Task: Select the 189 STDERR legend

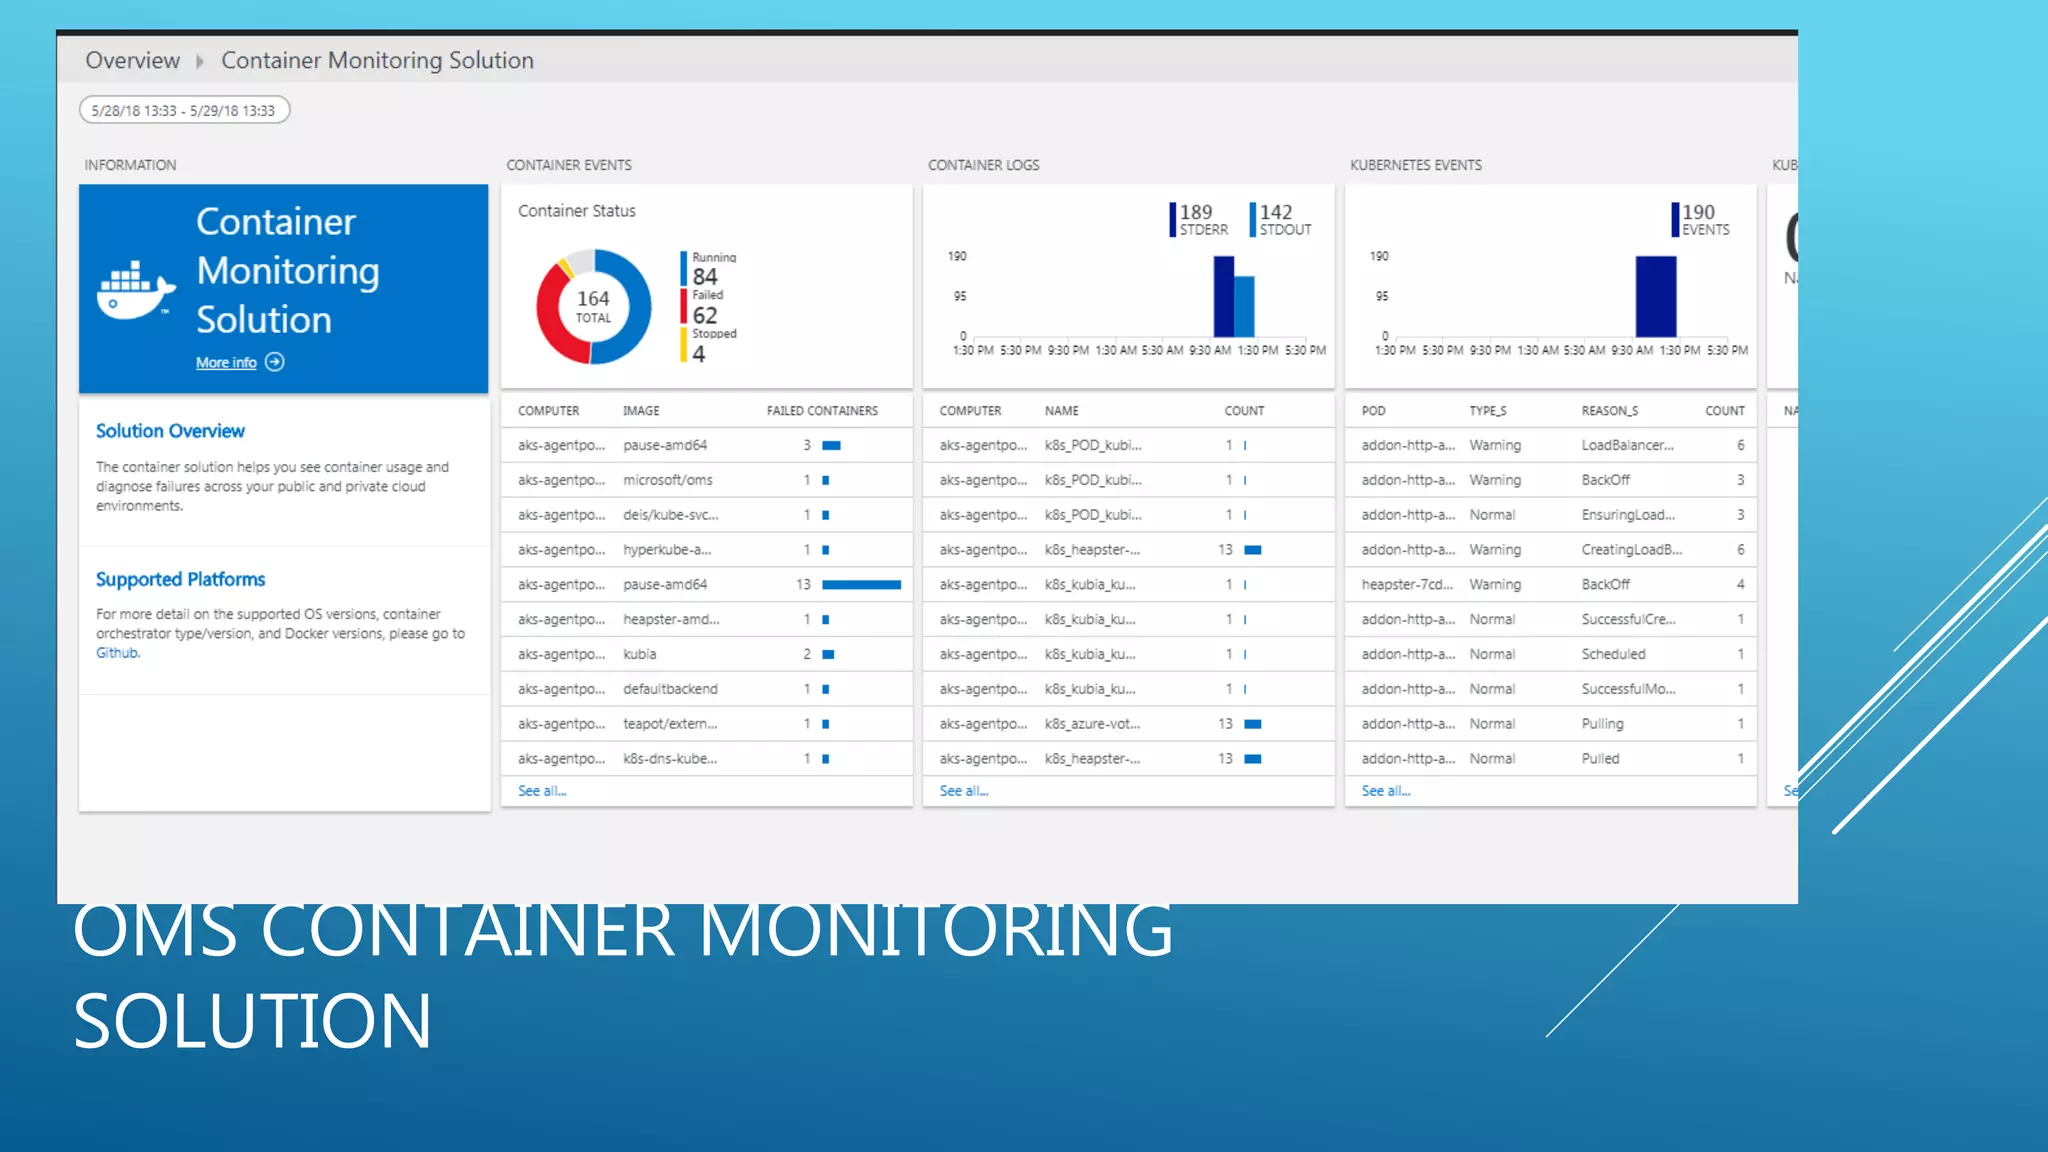Action: coord(1199,220)
